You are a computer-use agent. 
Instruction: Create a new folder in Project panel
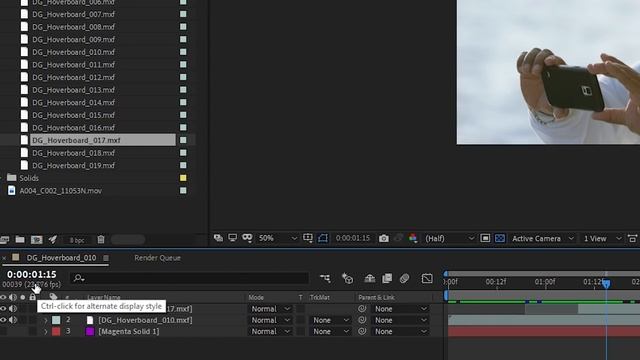coord(20,240)
